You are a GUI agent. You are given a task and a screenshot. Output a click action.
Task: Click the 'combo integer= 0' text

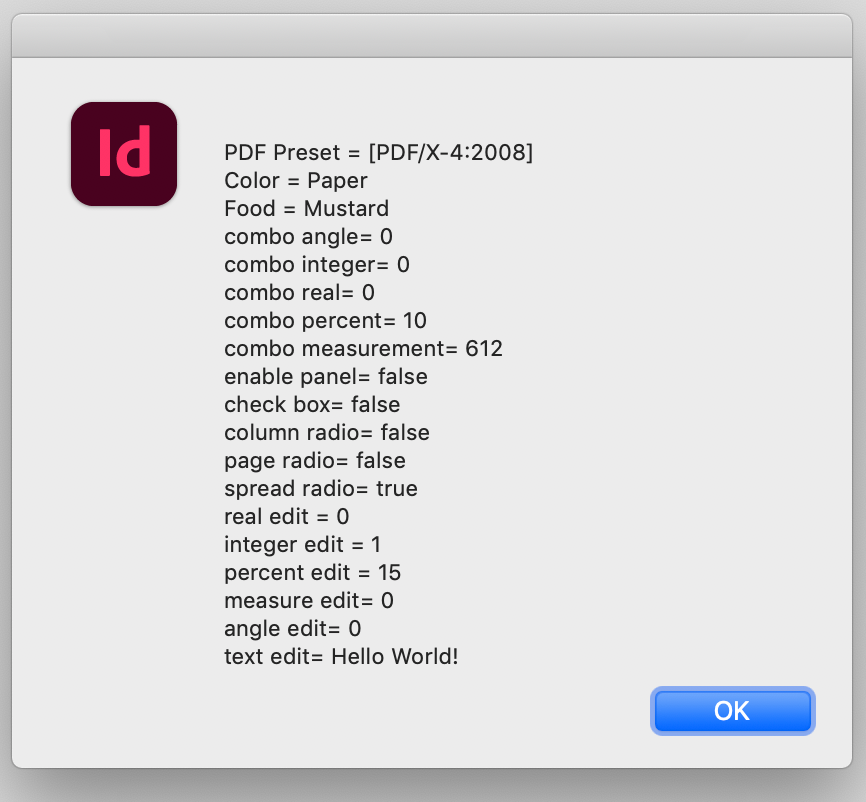315,265
